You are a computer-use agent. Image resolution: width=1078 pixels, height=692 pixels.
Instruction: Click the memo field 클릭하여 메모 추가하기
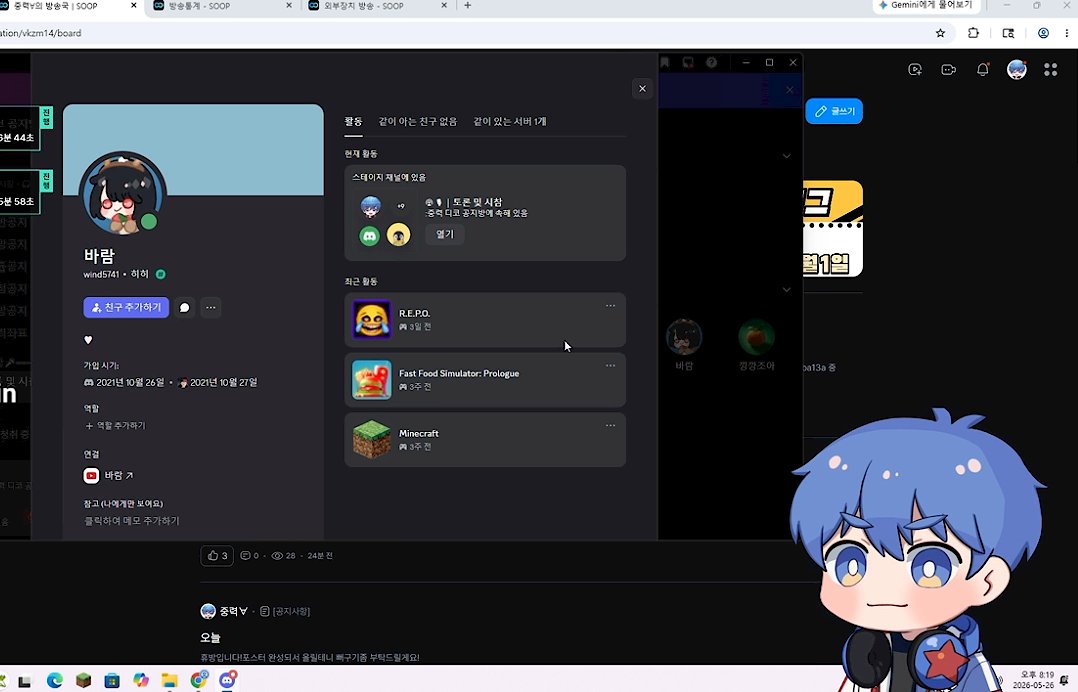(x=132, y=521)
